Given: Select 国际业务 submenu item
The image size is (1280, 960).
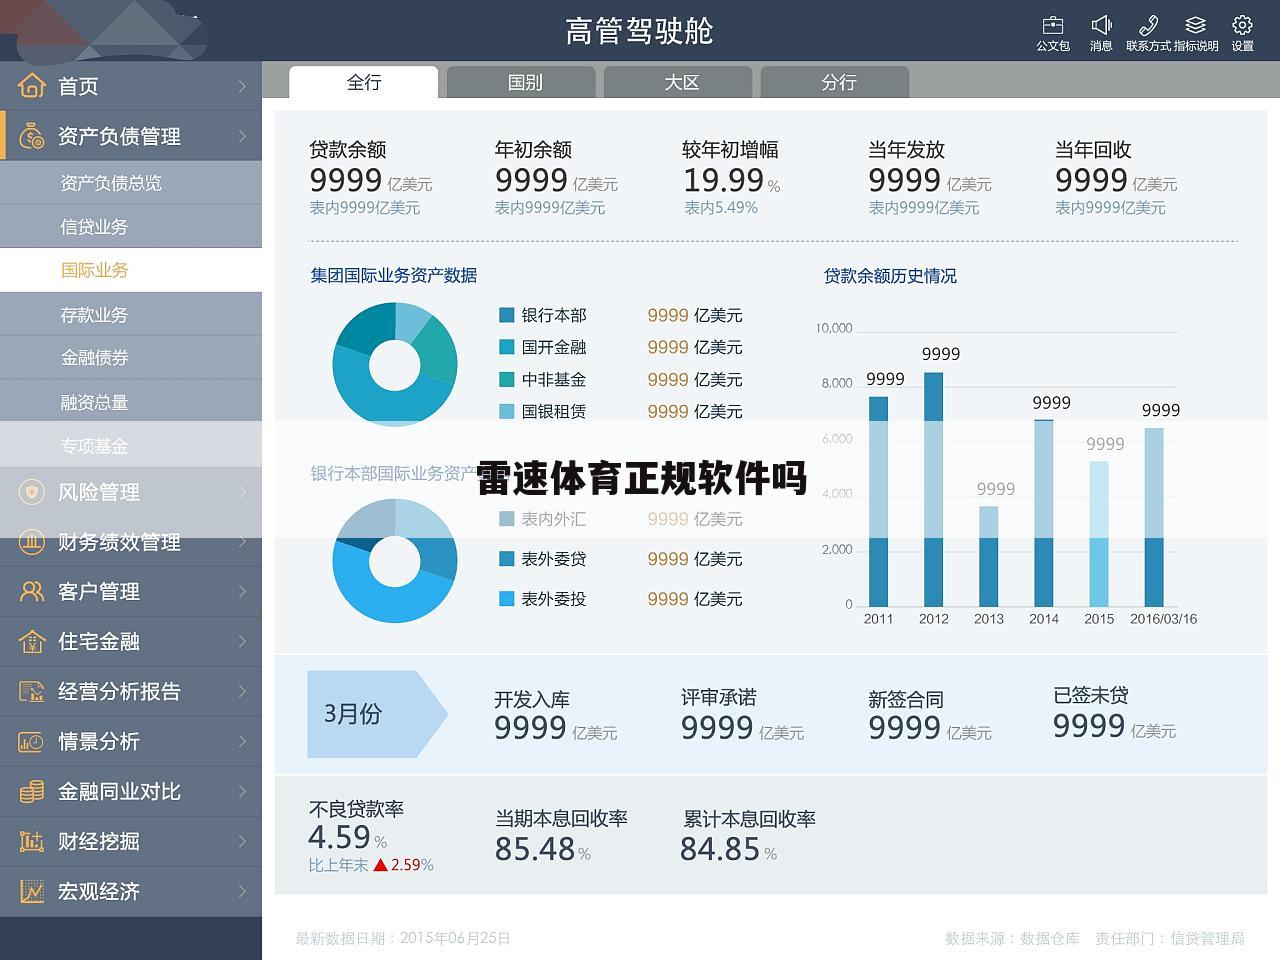Looking at the screenshot, I should 131,270.
